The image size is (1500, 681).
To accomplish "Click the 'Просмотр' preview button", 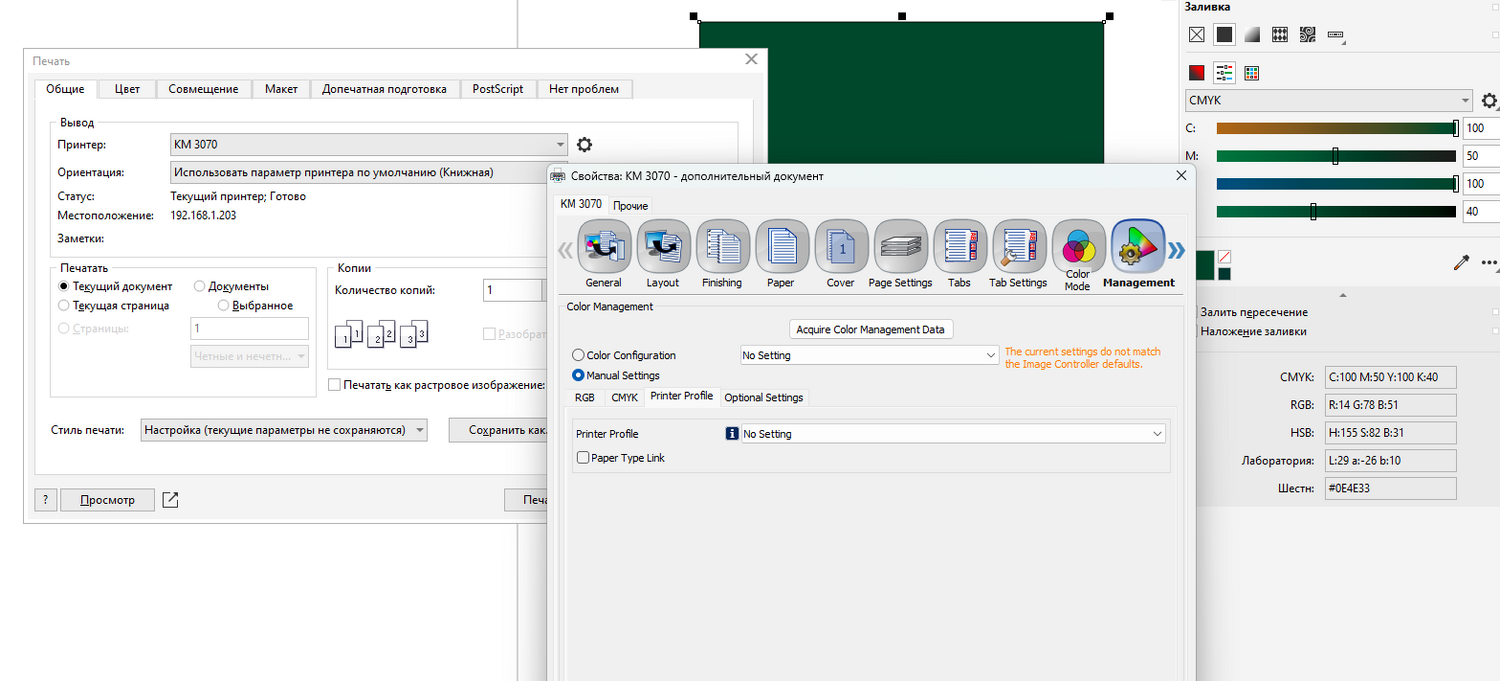I will click(x=107, y=500).
